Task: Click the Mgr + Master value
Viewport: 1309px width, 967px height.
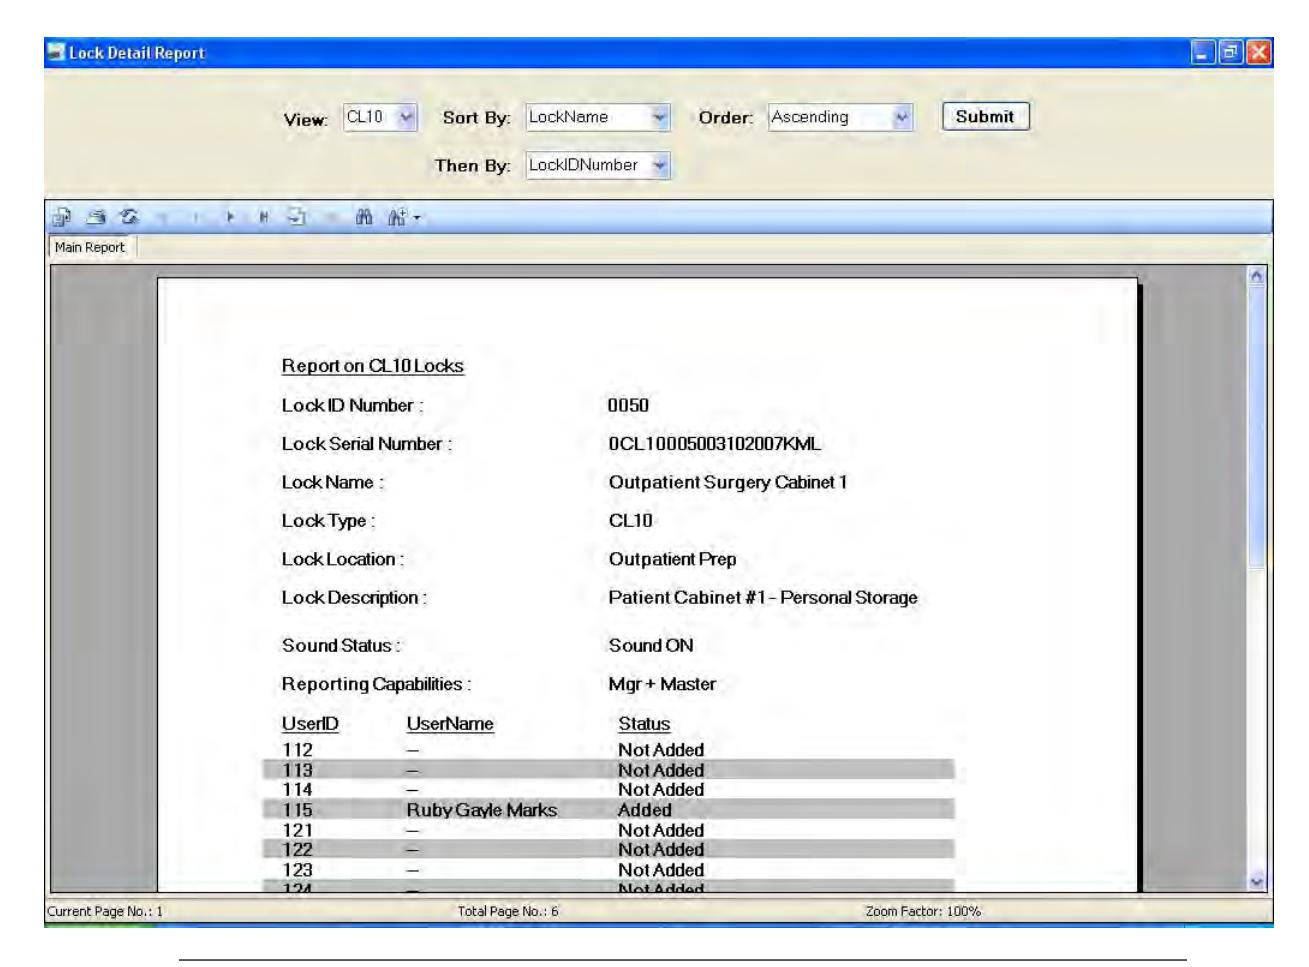Action: coord(663,684)
